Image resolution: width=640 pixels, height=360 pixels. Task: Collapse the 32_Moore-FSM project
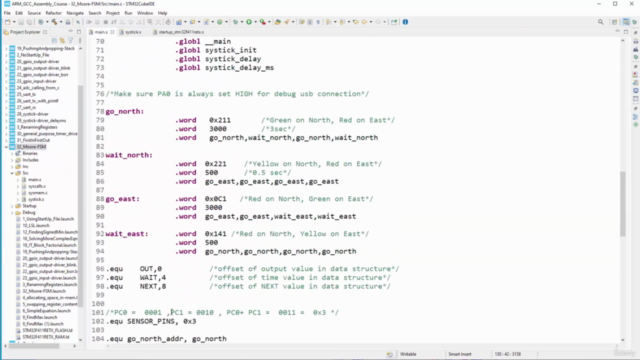[6, 147]
